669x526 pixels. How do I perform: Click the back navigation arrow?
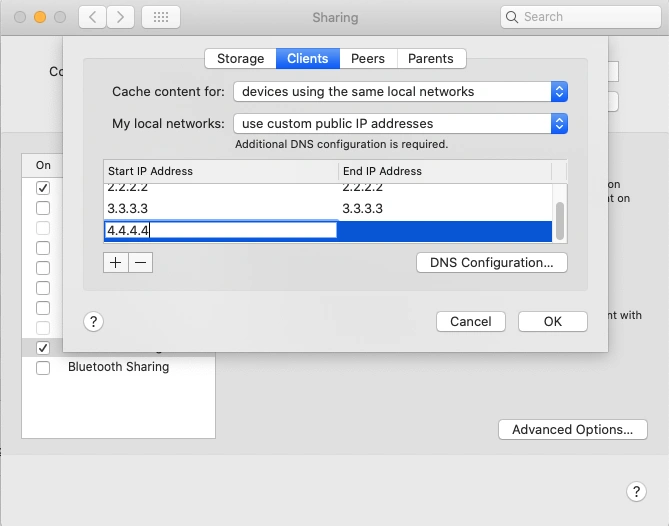(x=92, y=17)
